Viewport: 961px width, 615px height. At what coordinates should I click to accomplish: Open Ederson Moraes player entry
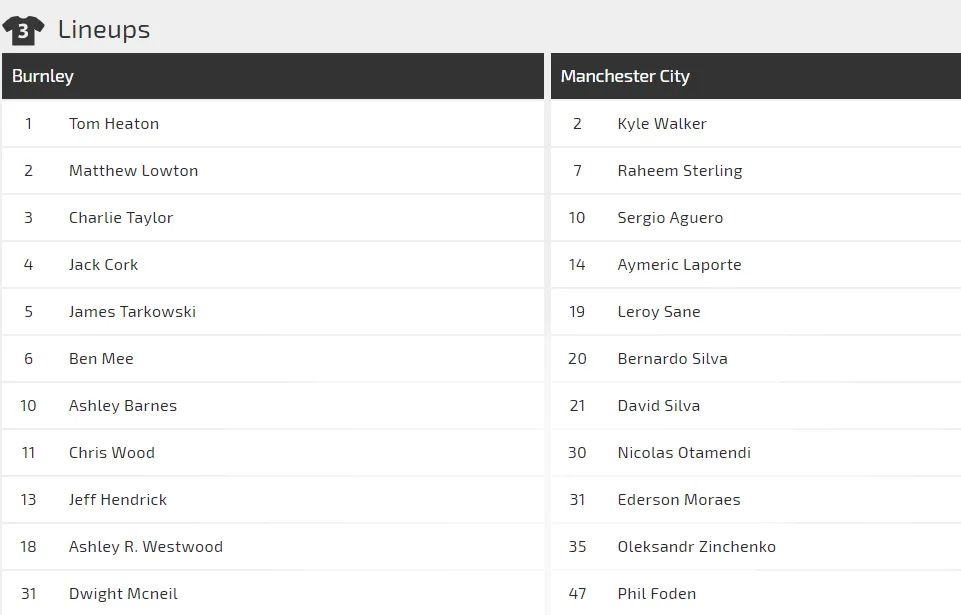click(x=679, y=500)
